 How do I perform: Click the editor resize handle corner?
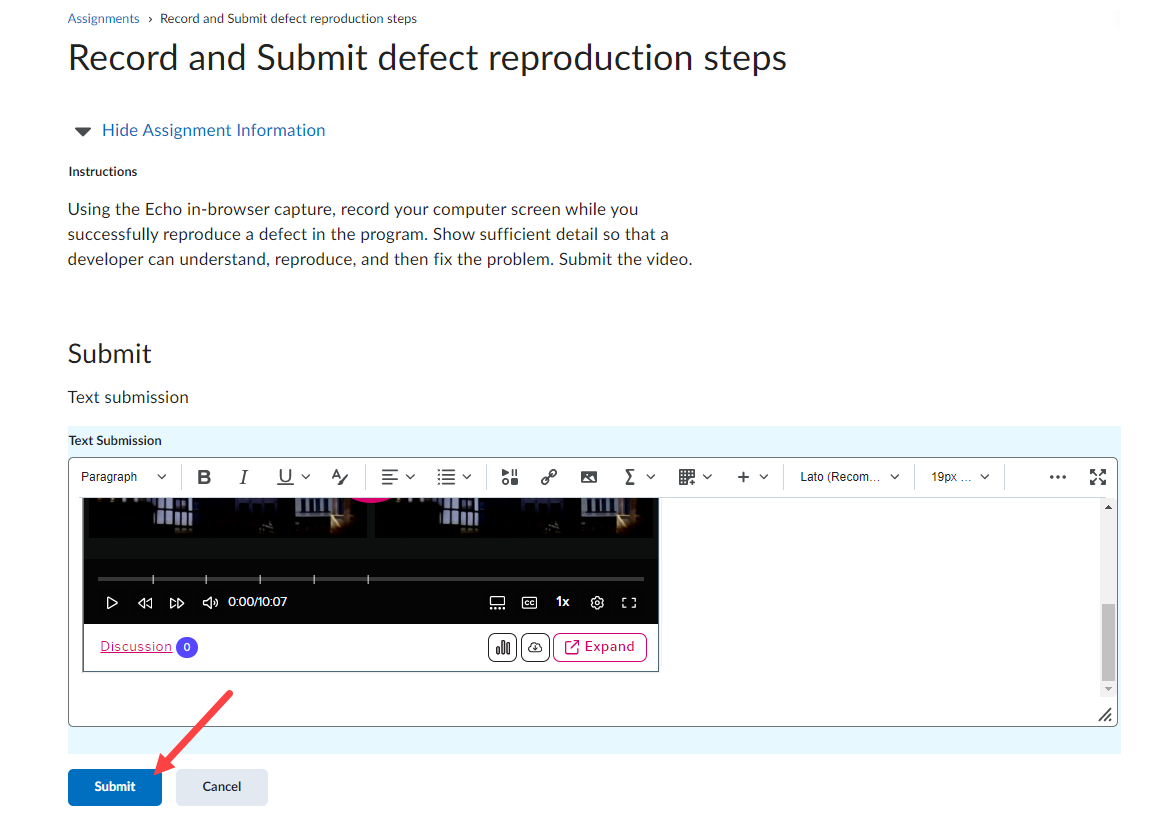(1105, 715)
